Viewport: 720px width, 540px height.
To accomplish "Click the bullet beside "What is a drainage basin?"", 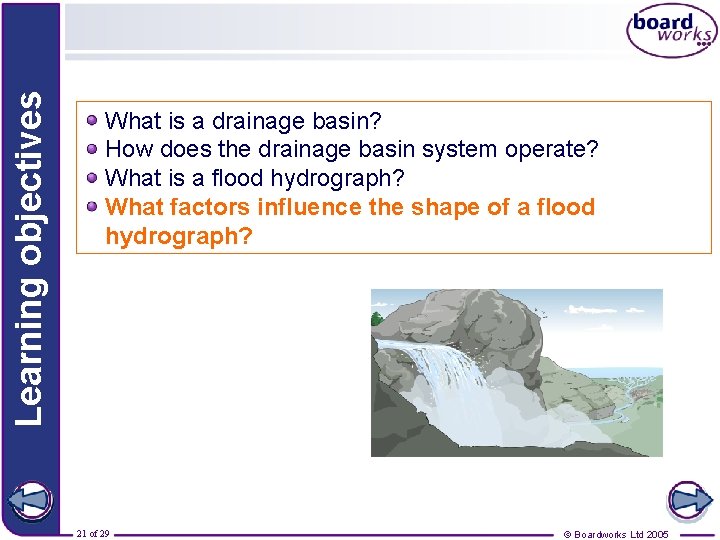I will point(92,120).
